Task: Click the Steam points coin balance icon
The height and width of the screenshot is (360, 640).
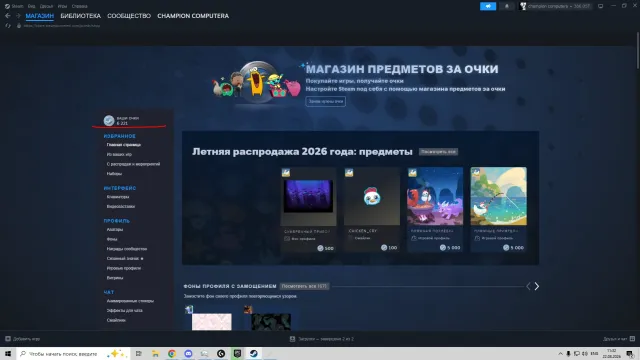Action: (x=109, y=120)
